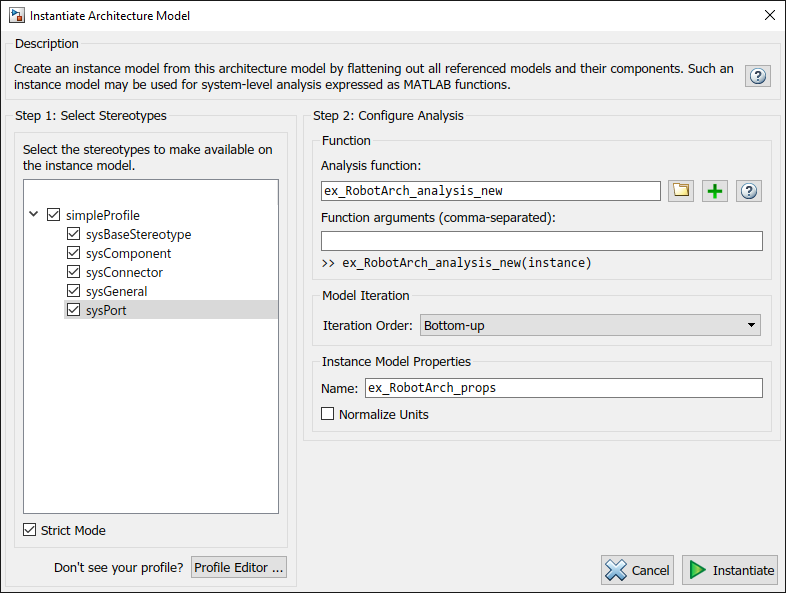The width and height of the screenshot is (786, 593).
Task: Click the instance model Name field
Action: point(563,388)
